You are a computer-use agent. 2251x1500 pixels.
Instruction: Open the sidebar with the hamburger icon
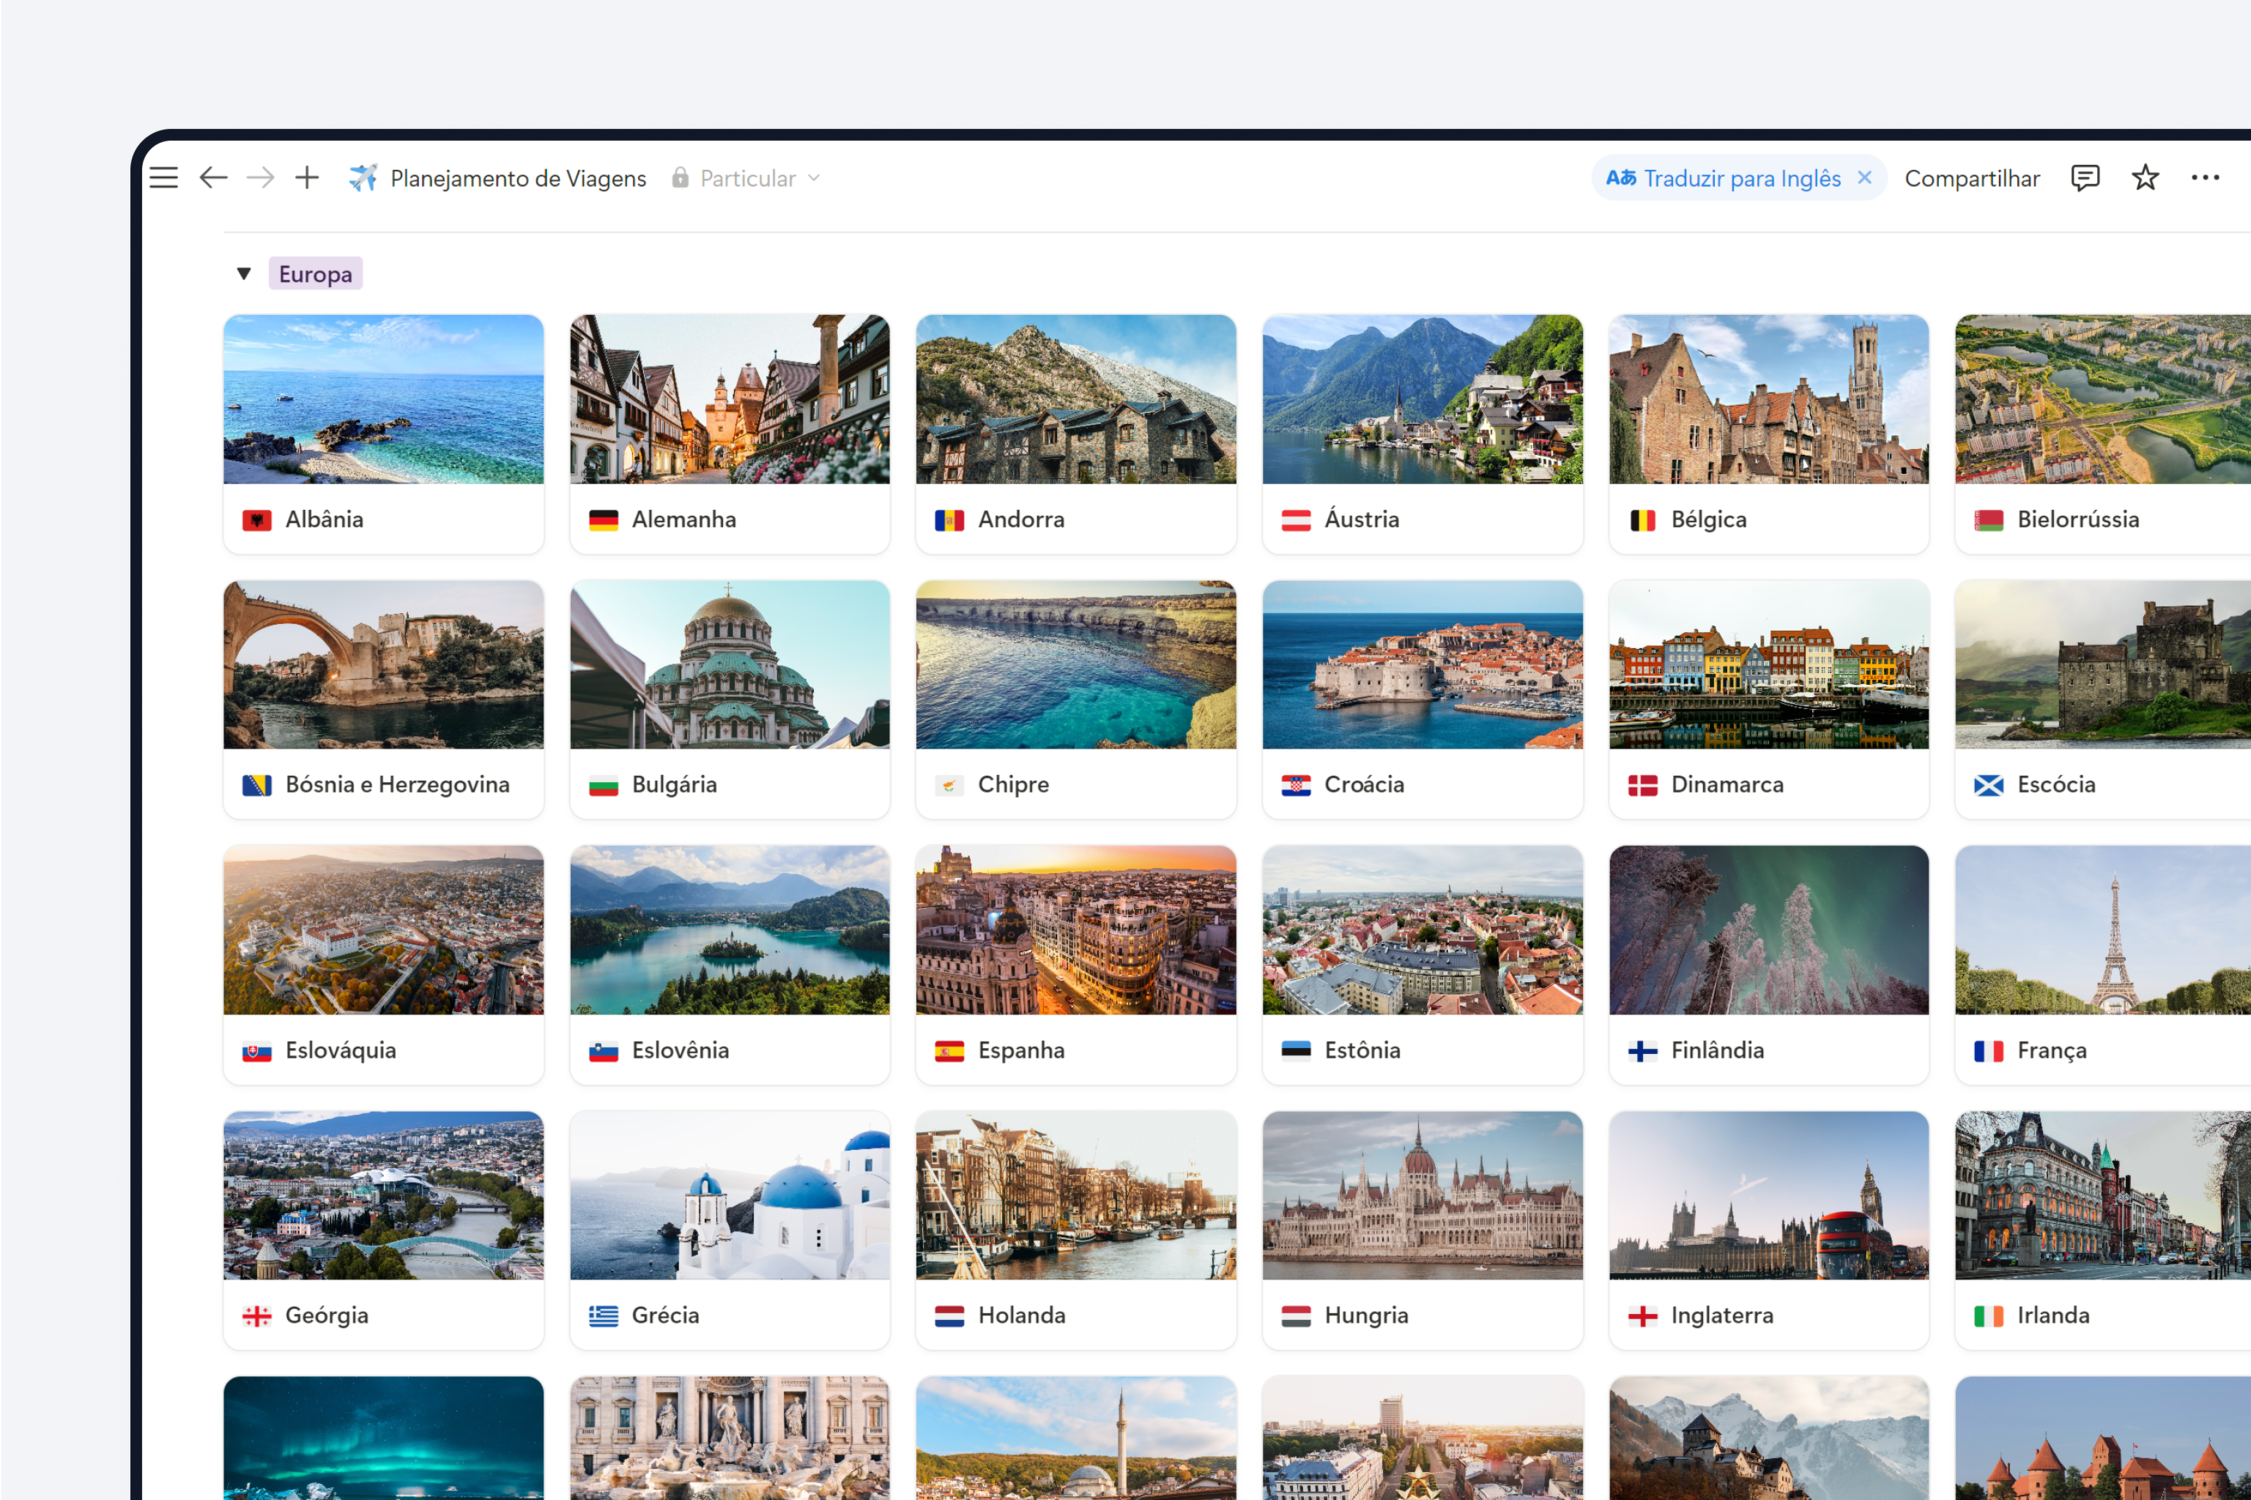[x=163, y=177]
